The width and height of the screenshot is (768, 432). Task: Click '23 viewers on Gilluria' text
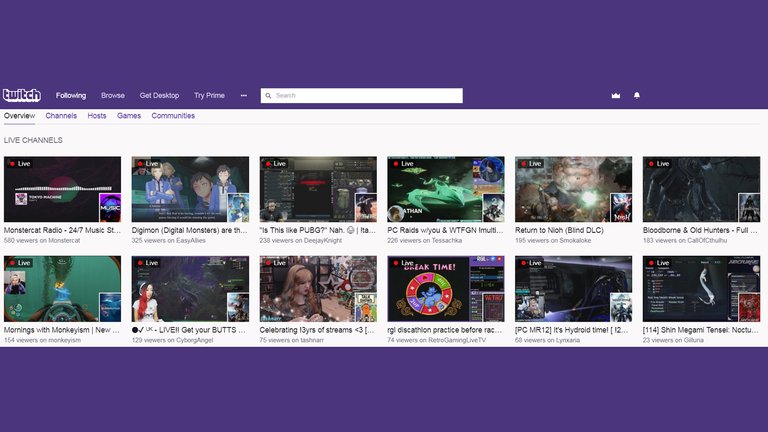[673, 340]
